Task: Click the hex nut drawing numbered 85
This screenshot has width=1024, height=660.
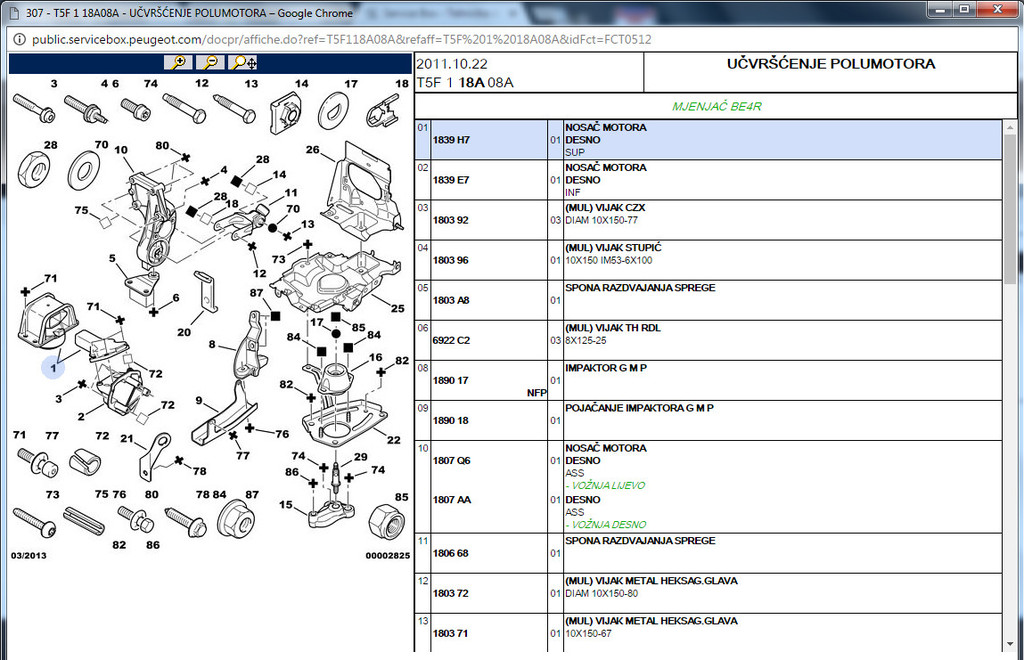Action: (x=387, y=522)
